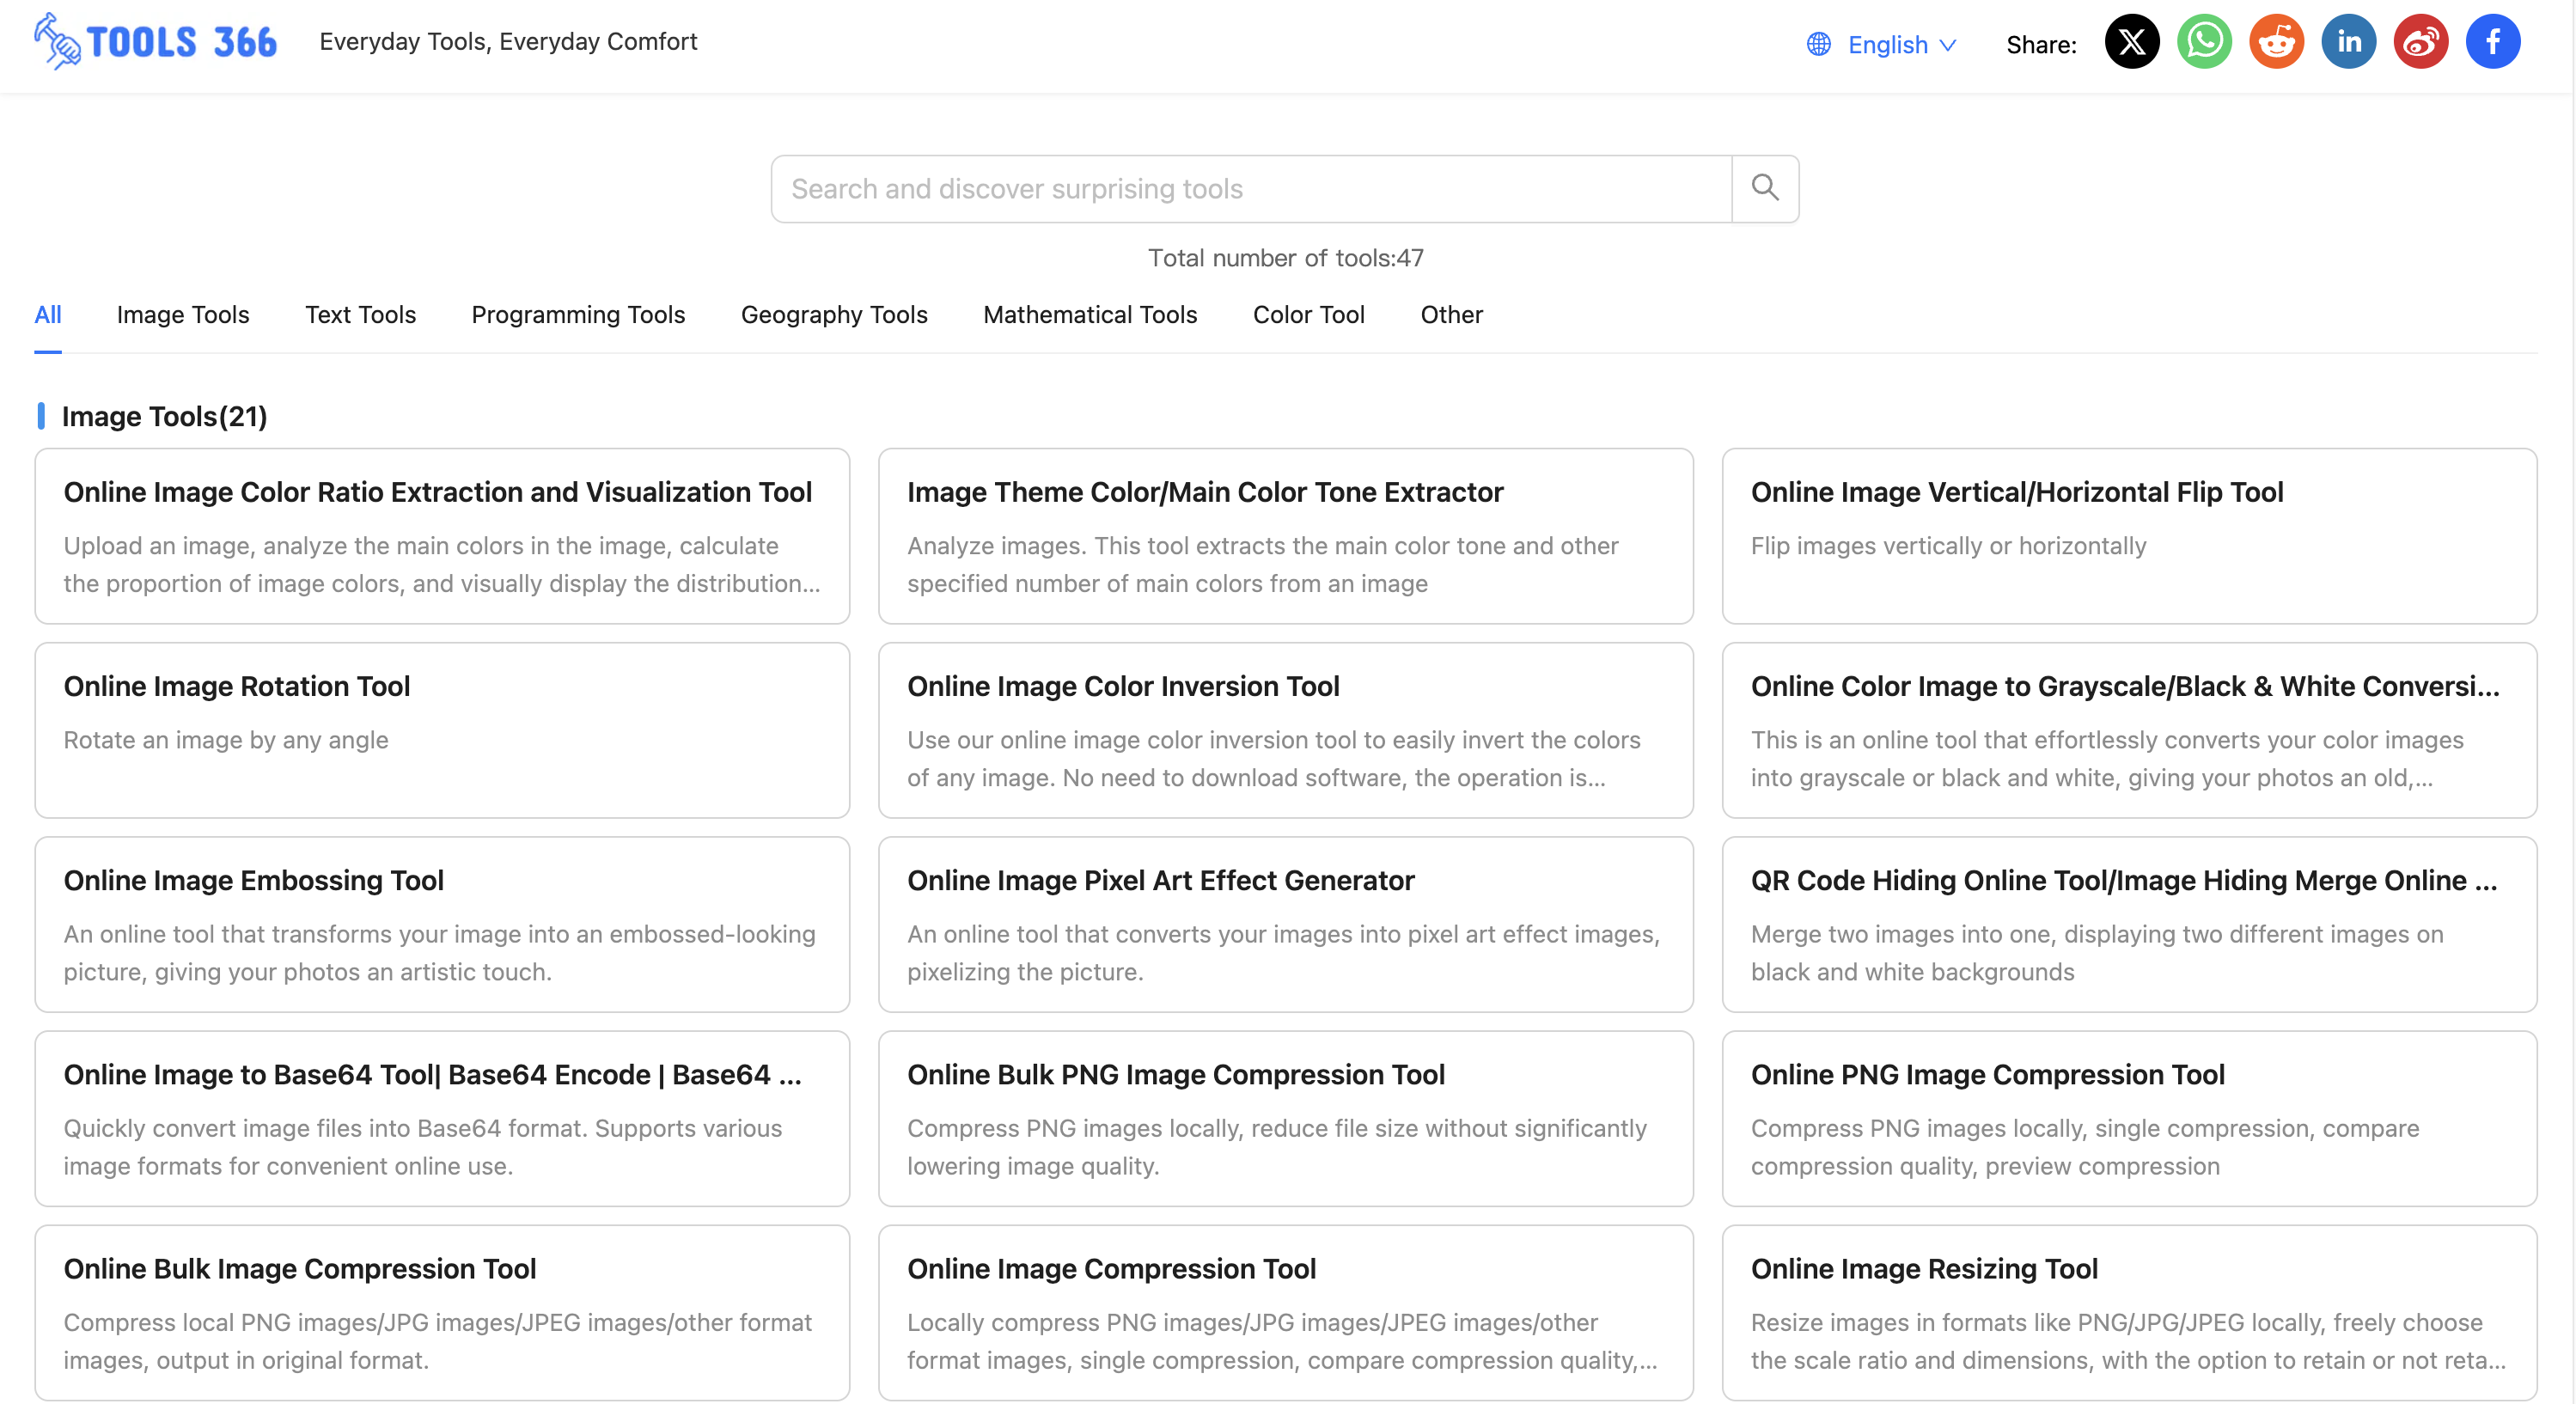Open Online Image Color Inversion Tool

(x=1285, y=730)
